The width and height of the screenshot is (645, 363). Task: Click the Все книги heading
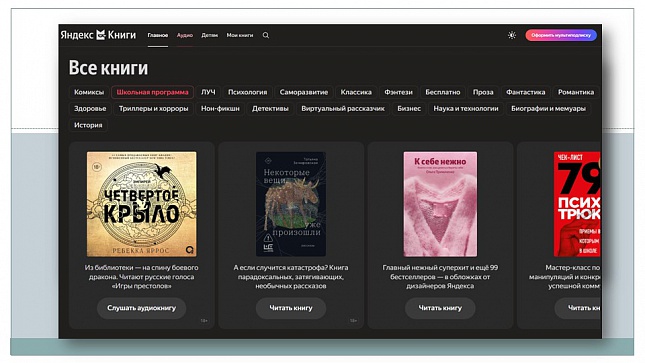click(108, 68)
